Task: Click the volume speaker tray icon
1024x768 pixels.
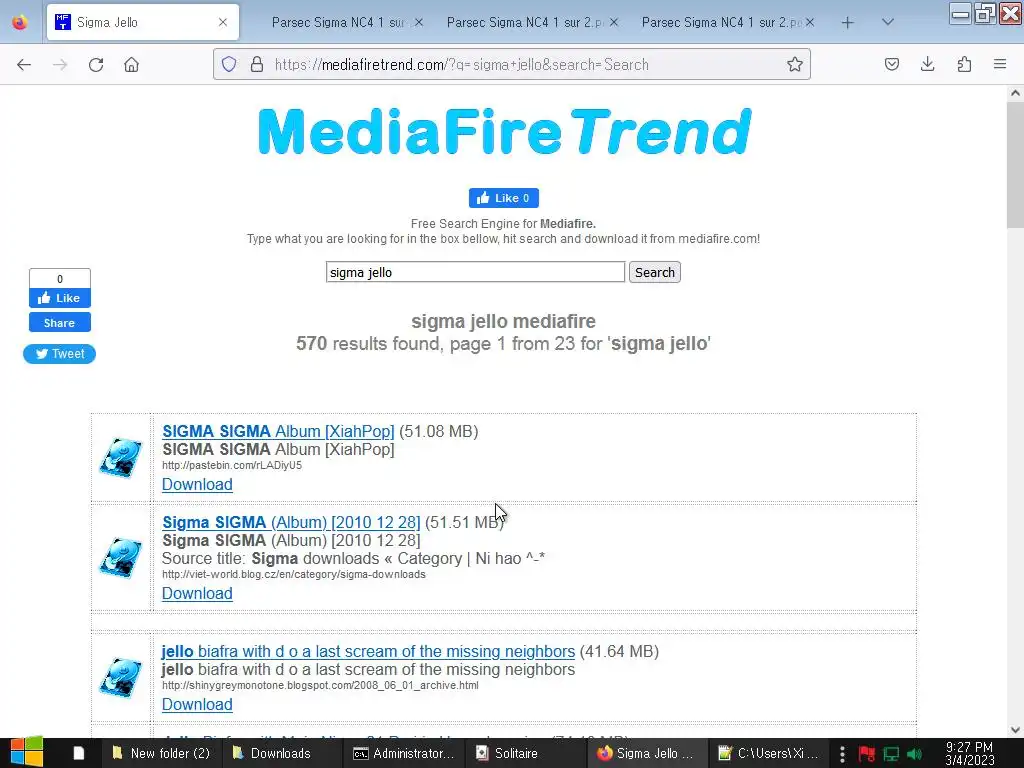Action: (x=914, y=754)
